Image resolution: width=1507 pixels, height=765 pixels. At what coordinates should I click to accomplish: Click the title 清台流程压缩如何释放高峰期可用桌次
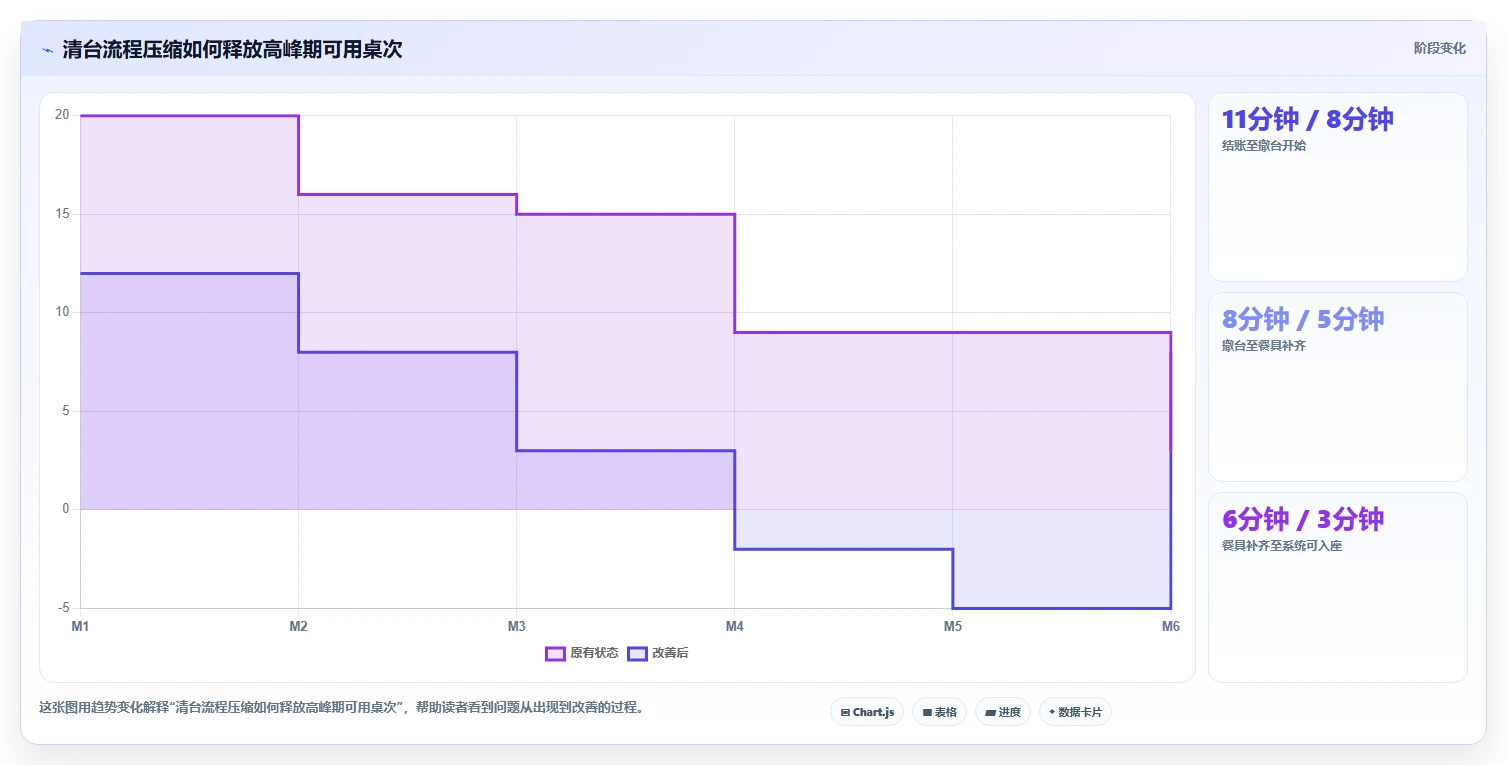[x=232, y=49]
